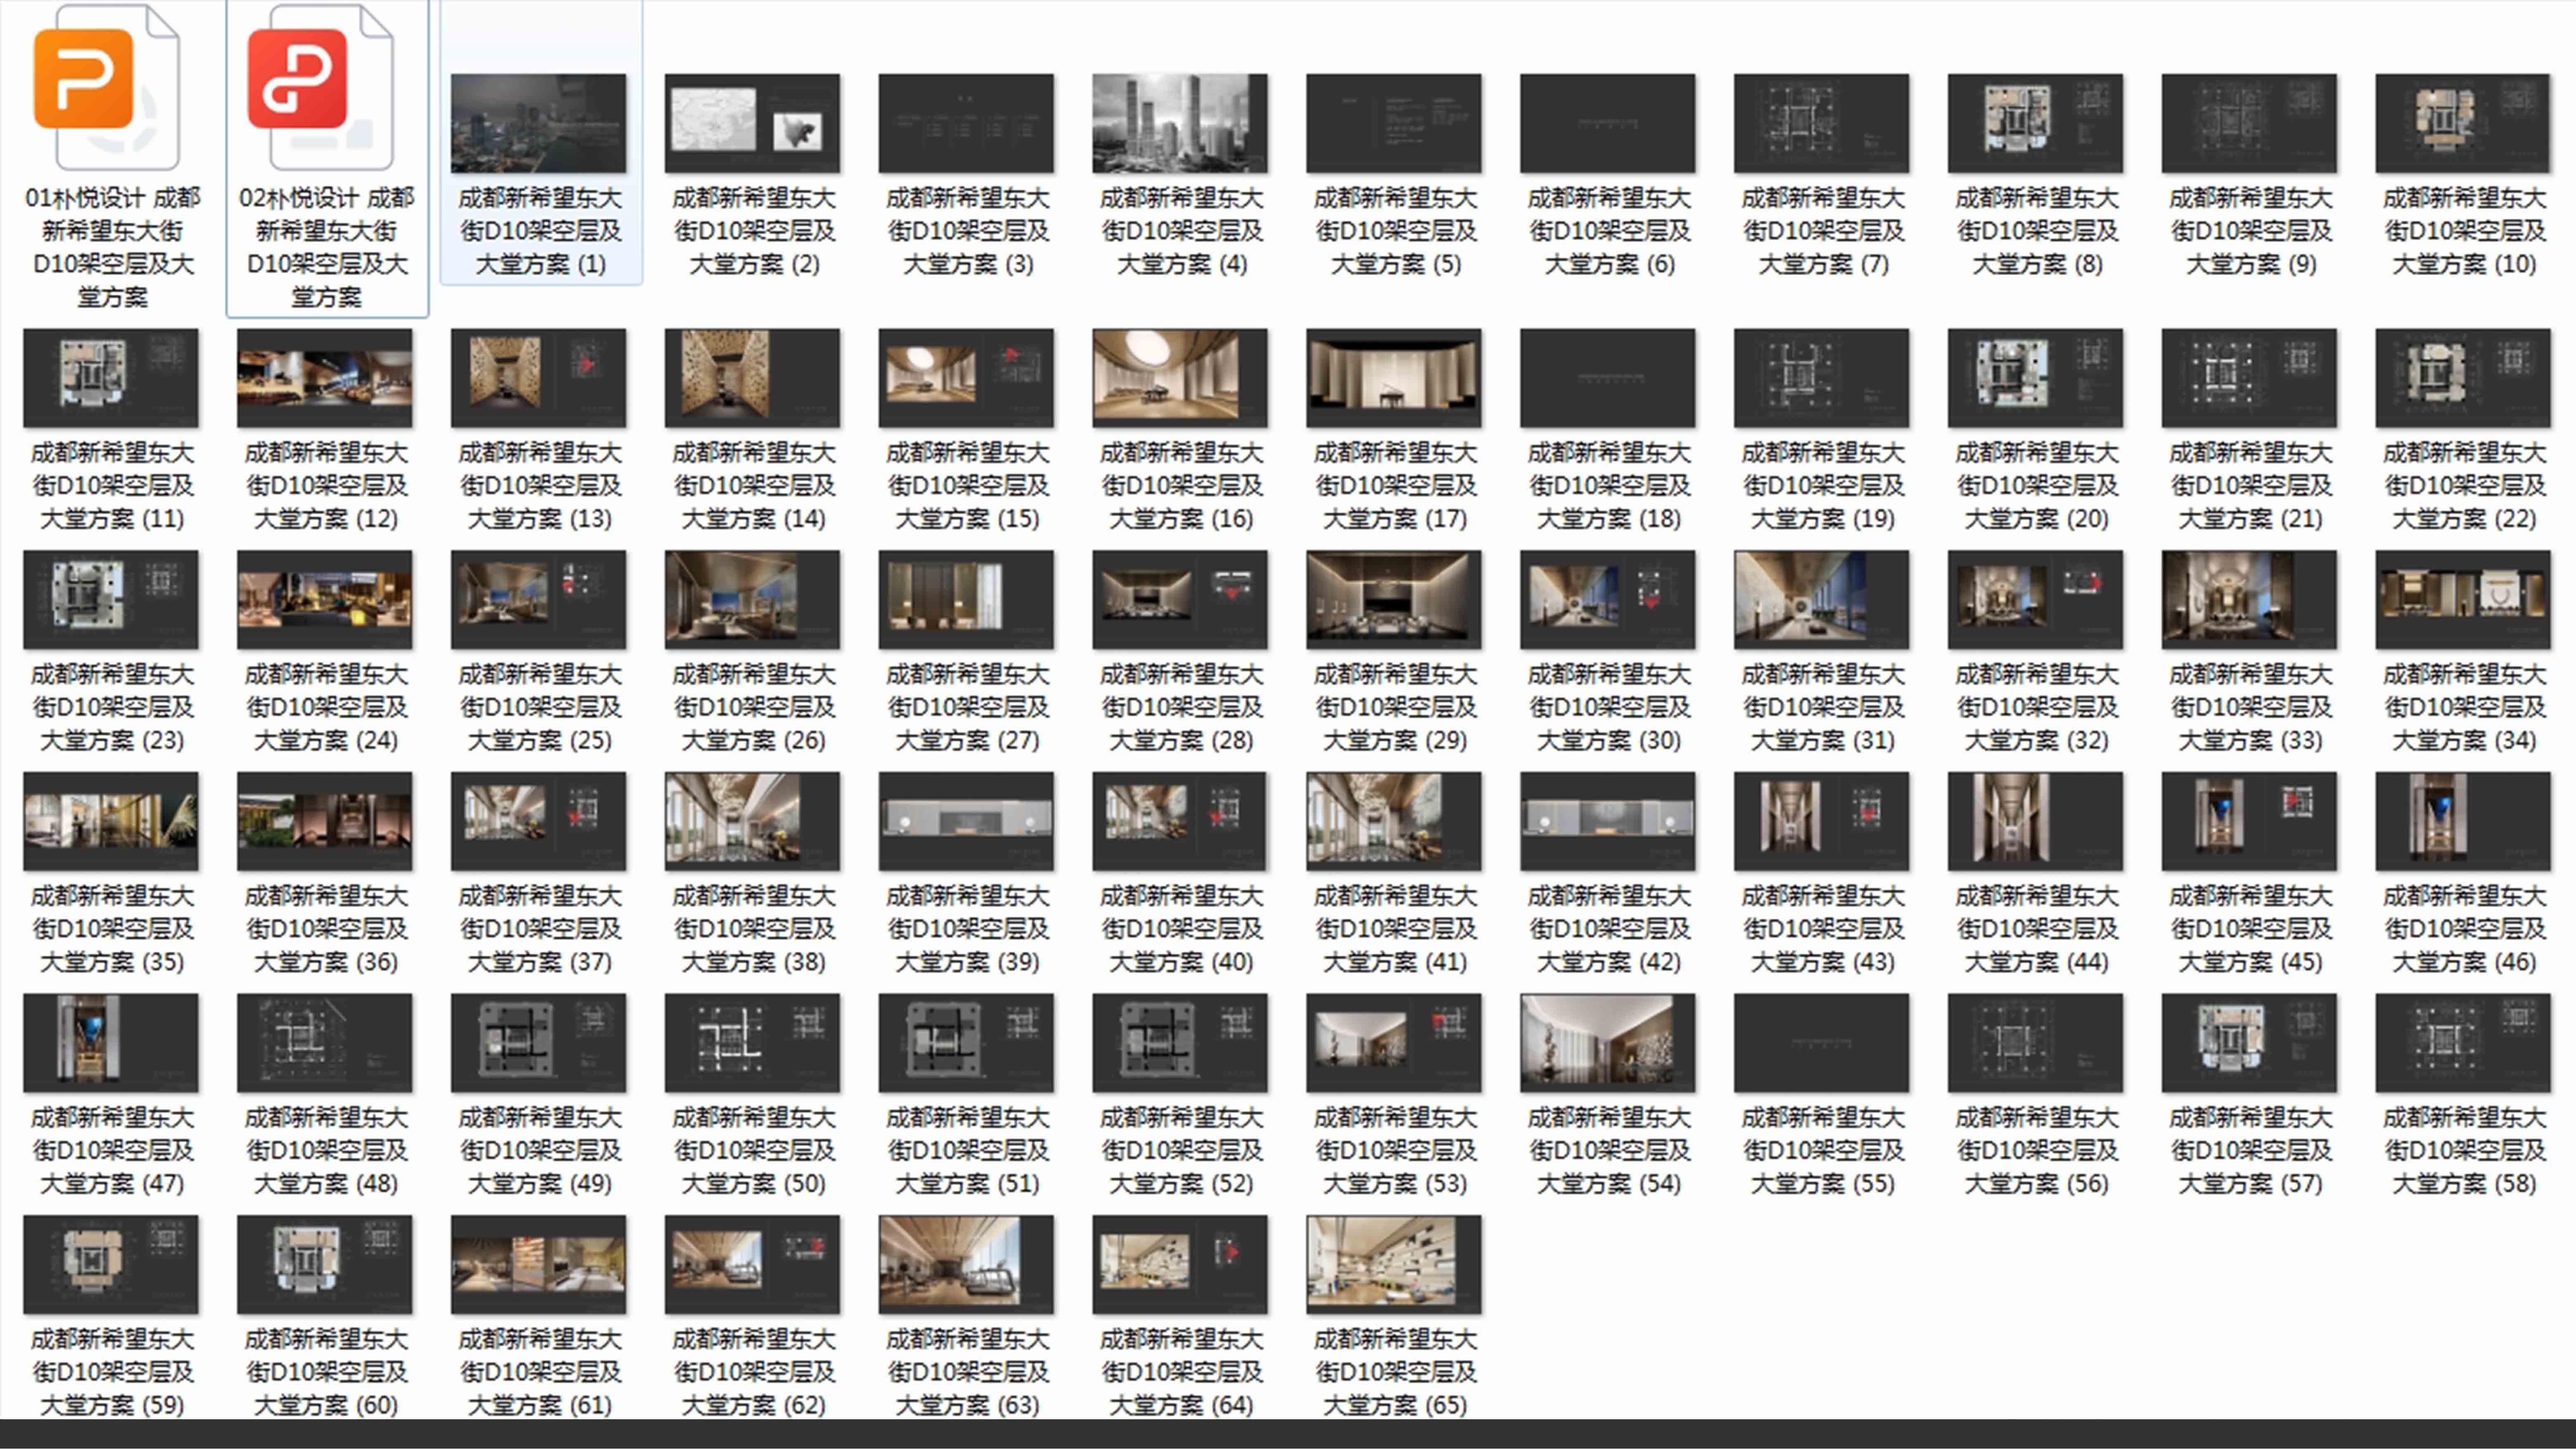Select dark slide thumbnail 大堂方案 (18)

point(1608,378)
